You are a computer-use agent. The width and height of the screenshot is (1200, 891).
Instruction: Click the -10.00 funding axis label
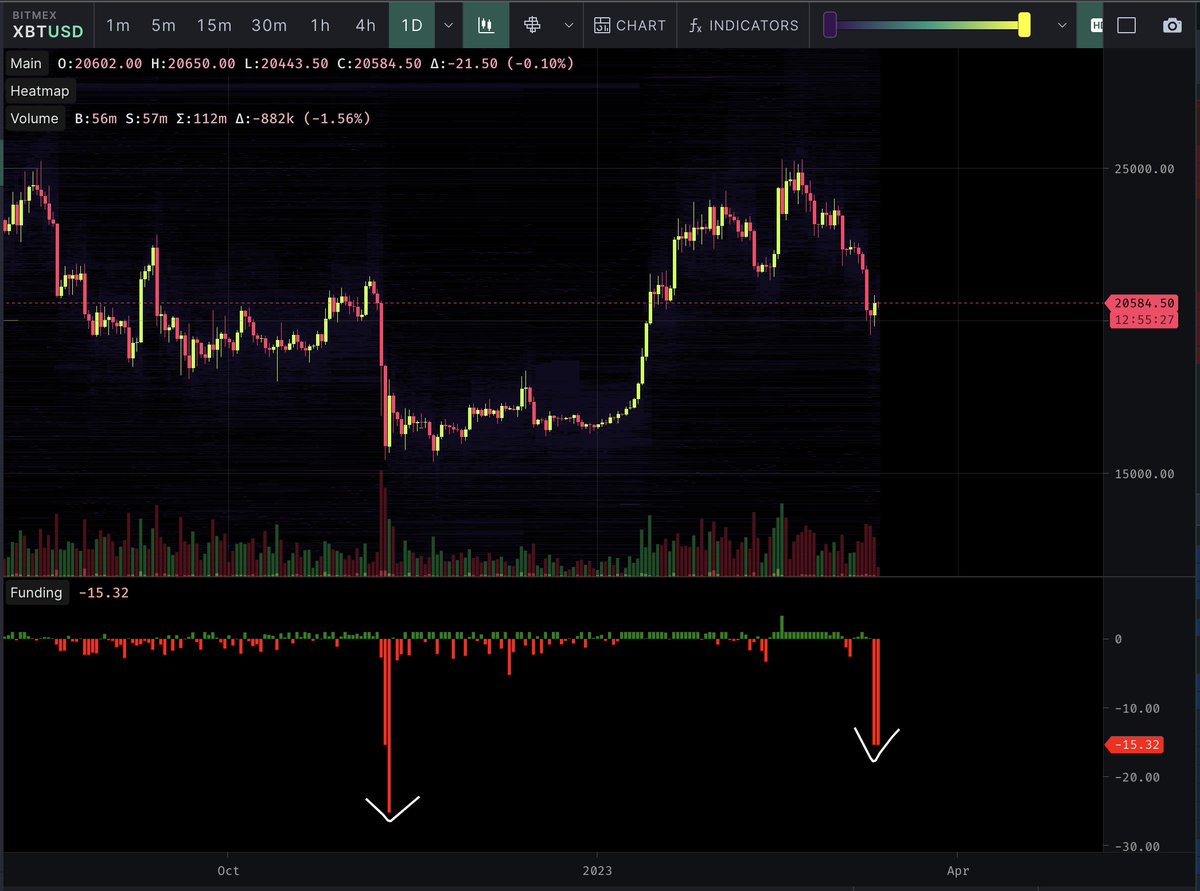[1138, 708]
